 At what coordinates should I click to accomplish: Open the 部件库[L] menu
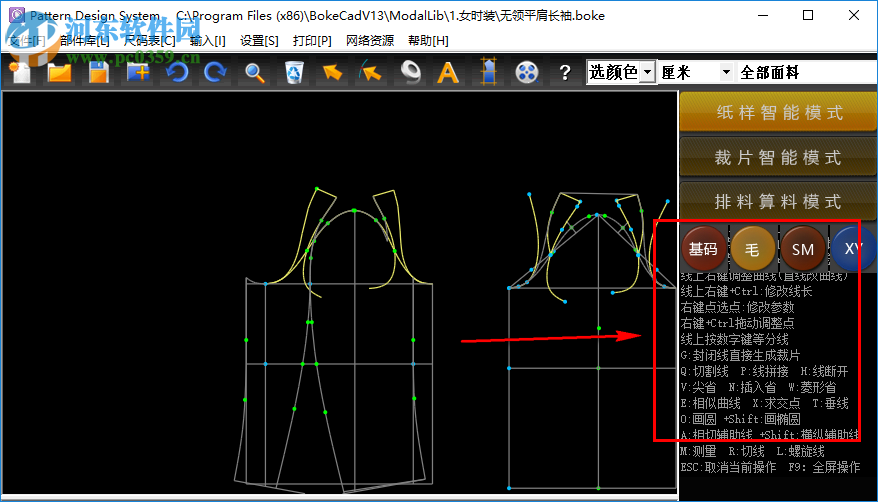point(85,41)
